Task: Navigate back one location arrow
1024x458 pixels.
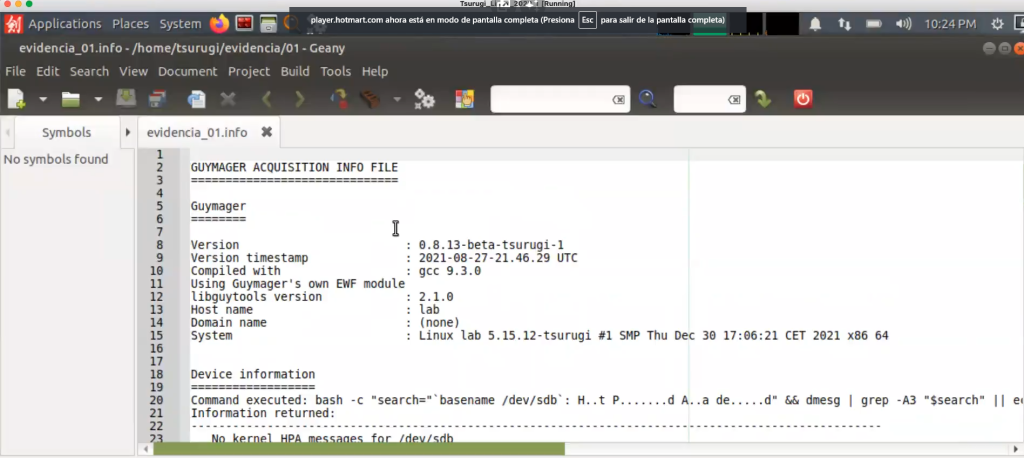Action: [266, 99]
